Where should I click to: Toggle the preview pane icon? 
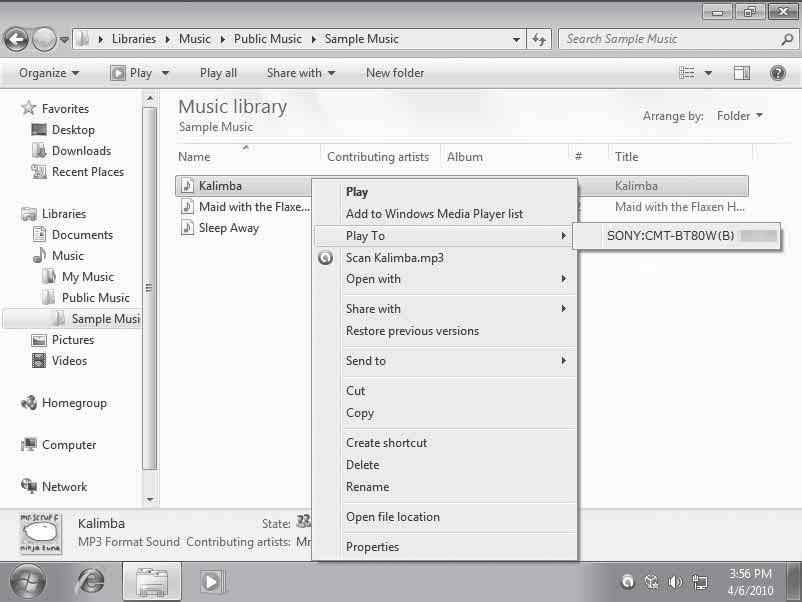tap(742, 73)
